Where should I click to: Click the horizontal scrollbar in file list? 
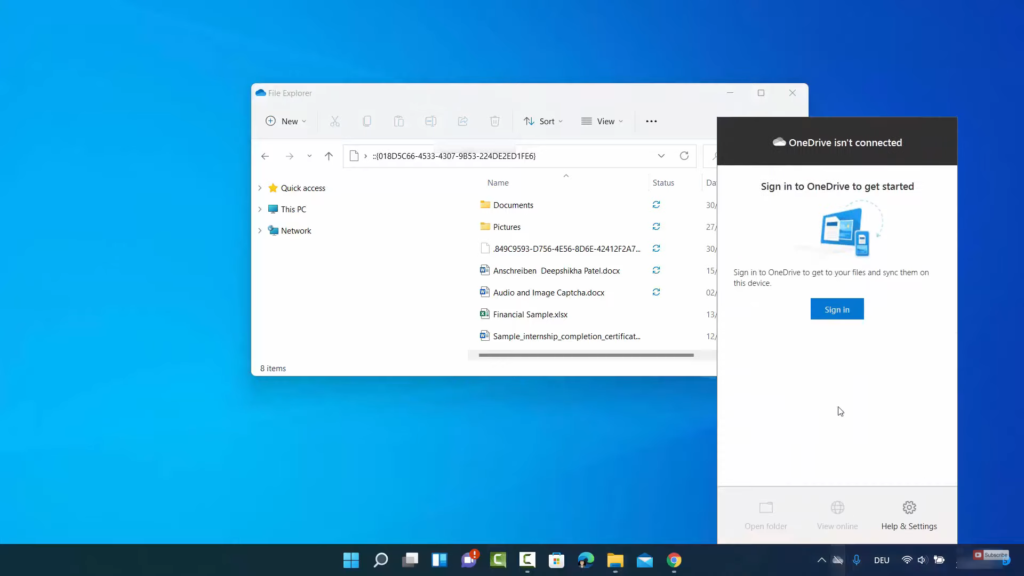[586, 355]
